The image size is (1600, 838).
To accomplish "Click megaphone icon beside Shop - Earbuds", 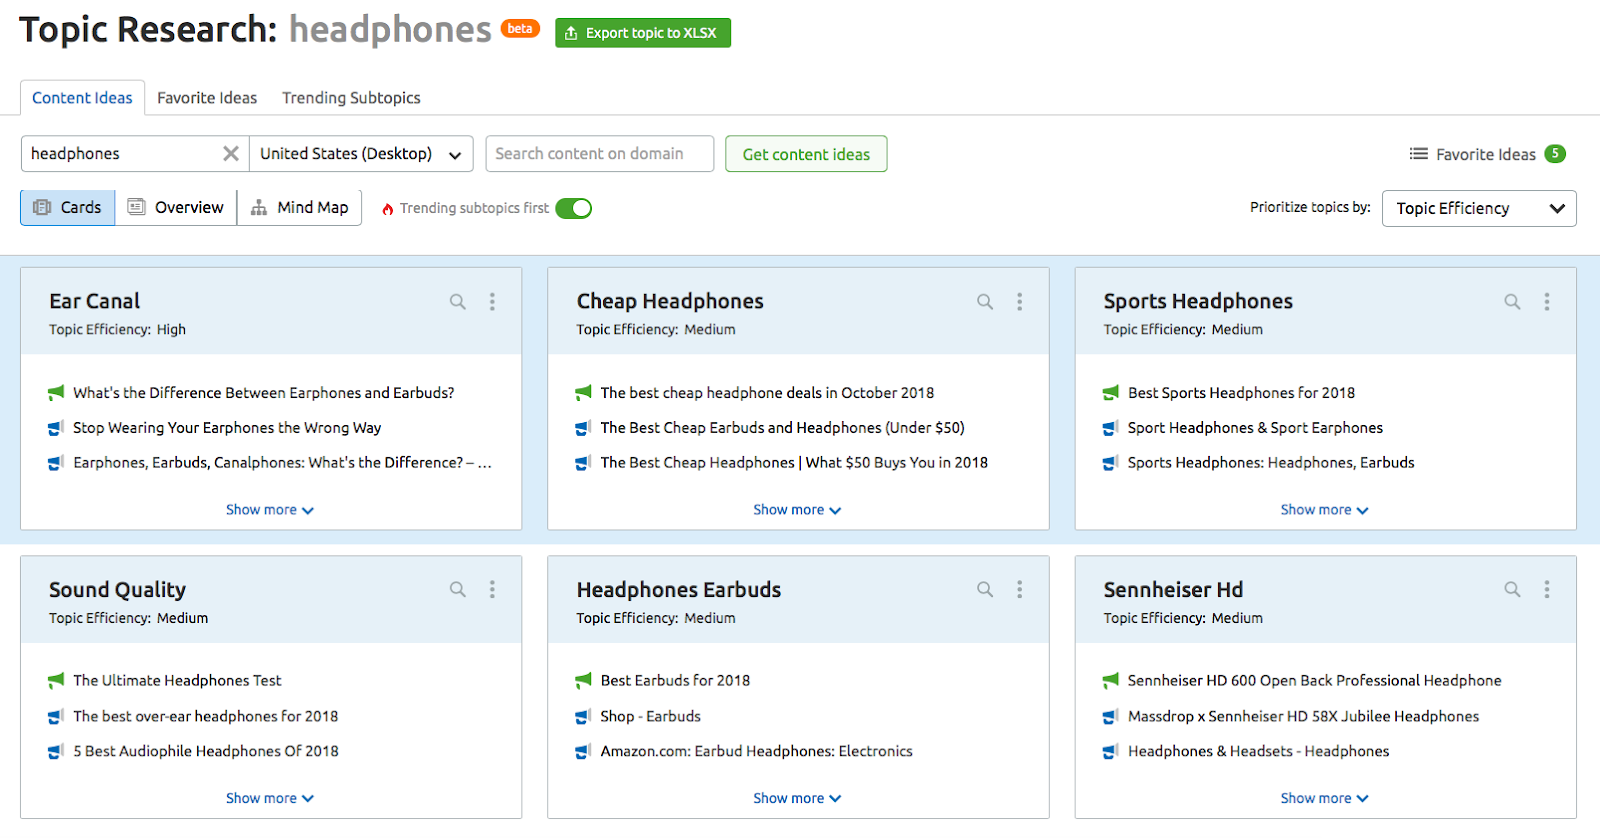I will [583, 717].
